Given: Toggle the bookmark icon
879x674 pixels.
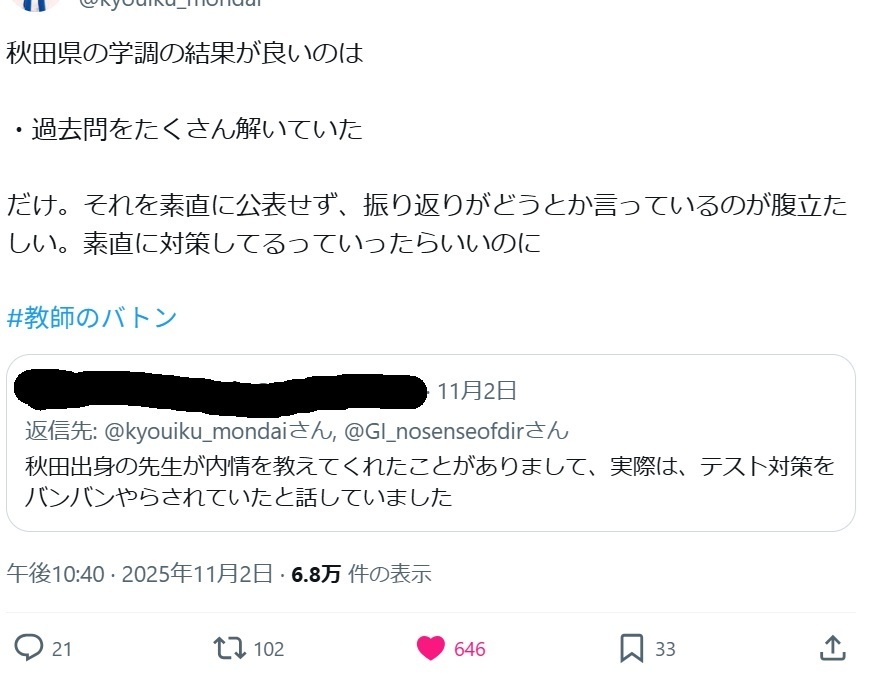Looking at the screenshot, I should click(x=631, y=648).
